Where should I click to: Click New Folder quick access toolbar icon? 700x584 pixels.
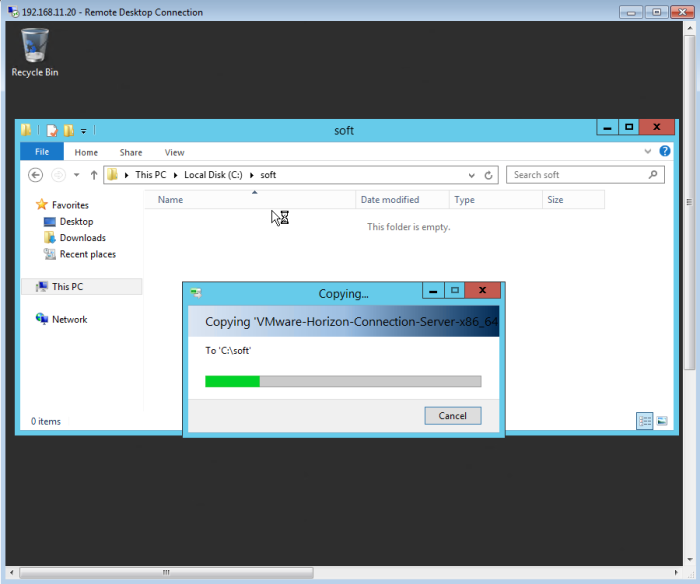pos(68,130)
